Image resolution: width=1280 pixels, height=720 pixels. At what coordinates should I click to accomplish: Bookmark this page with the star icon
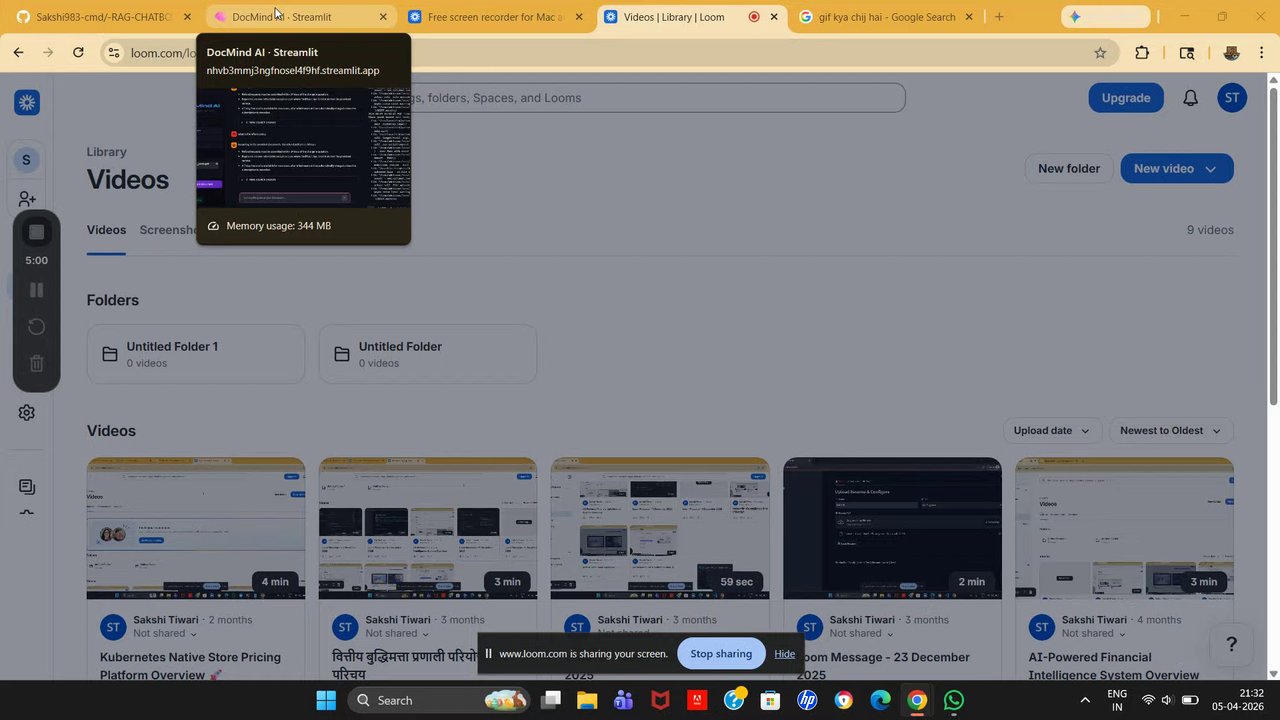(1100, 53)
